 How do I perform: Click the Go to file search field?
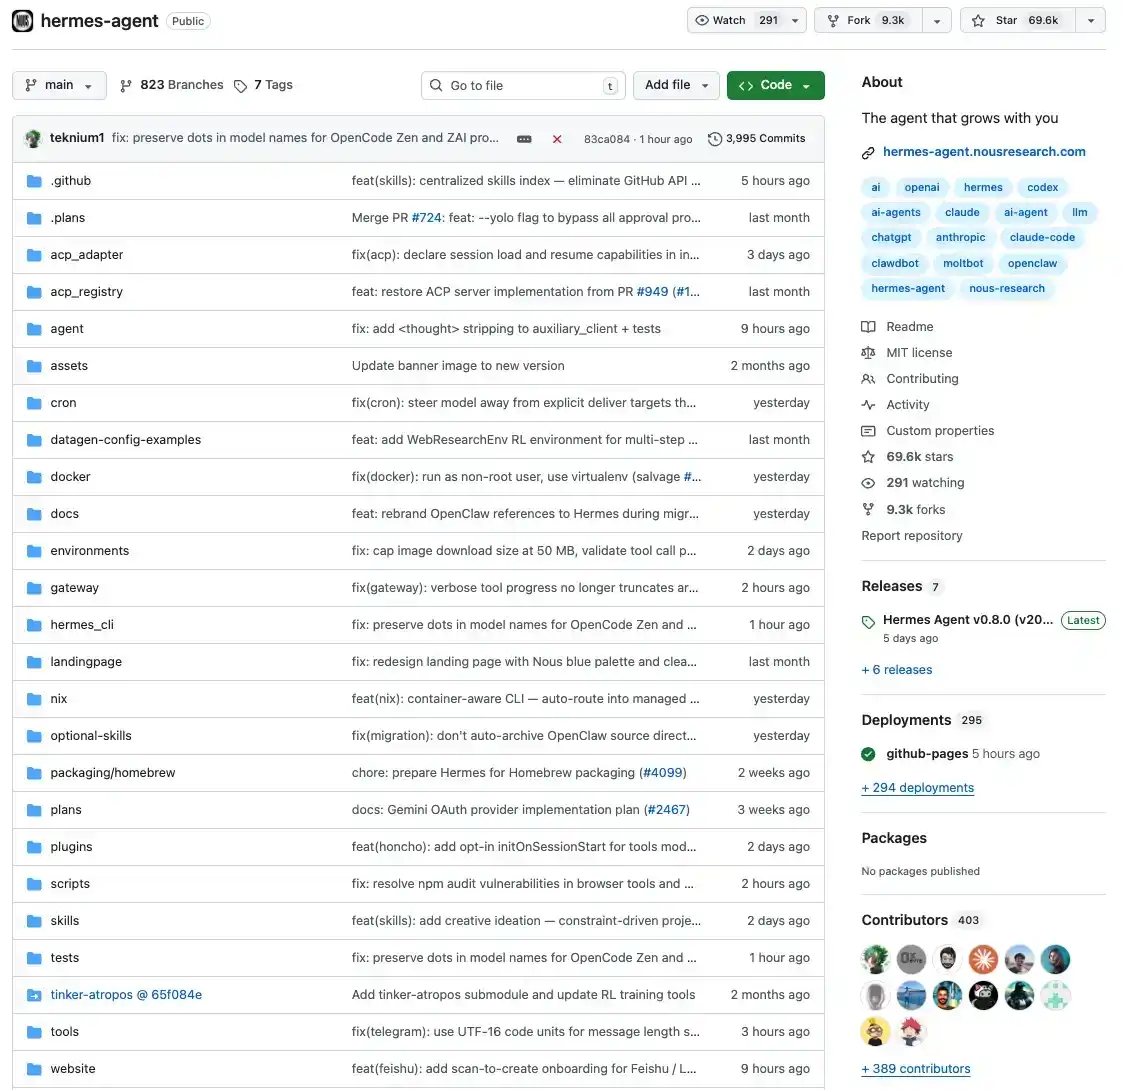click(523, 86)
